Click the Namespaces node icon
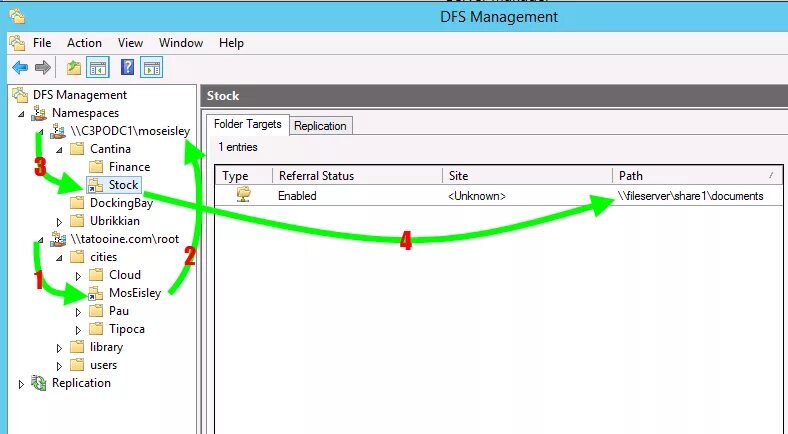Screen dimensions: 788x434 click(x=39, y=113)
